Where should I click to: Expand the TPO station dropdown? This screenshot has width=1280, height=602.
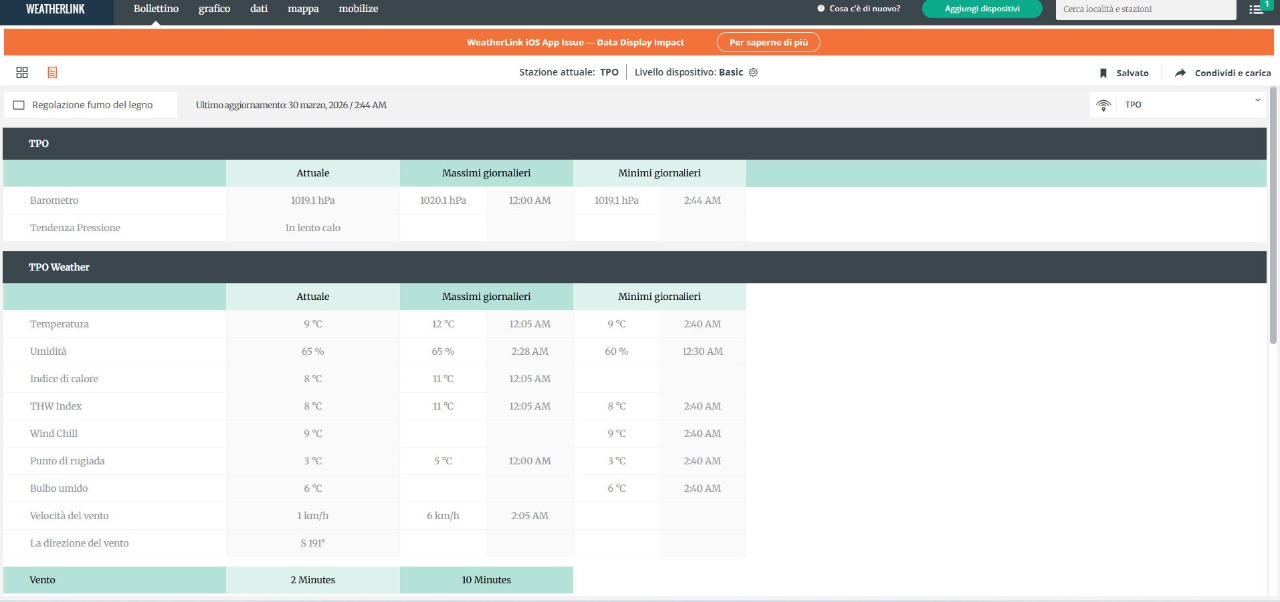tap(1257, 101)
